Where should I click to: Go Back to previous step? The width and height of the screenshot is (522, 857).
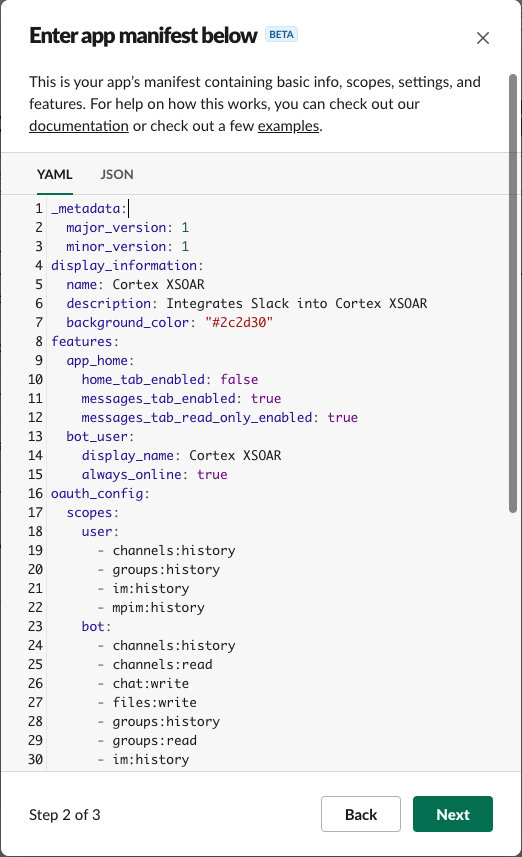pyautogui.click(x=361, y=814)
